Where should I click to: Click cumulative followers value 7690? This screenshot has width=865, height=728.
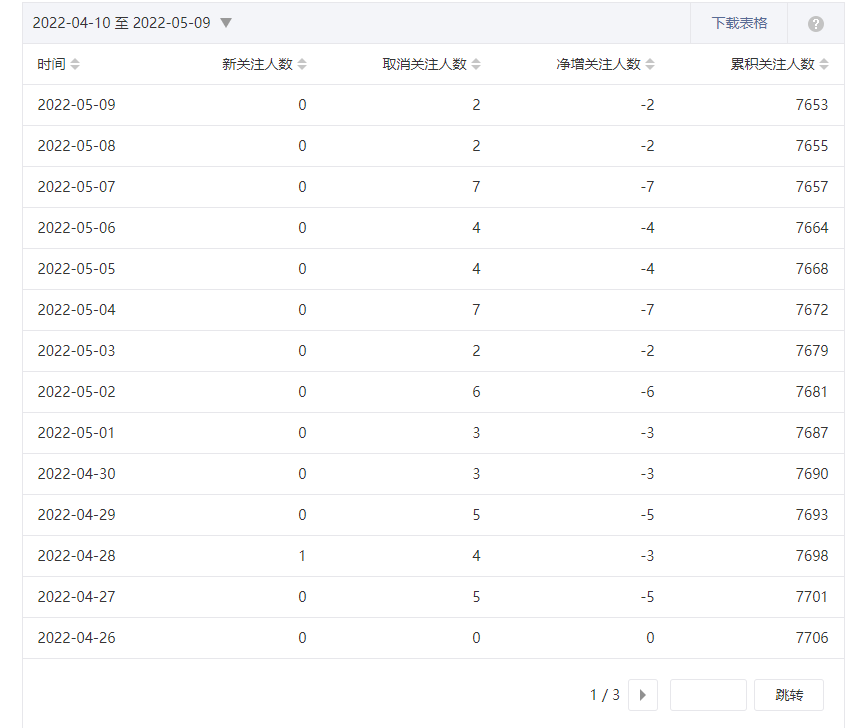click(811, 474)
